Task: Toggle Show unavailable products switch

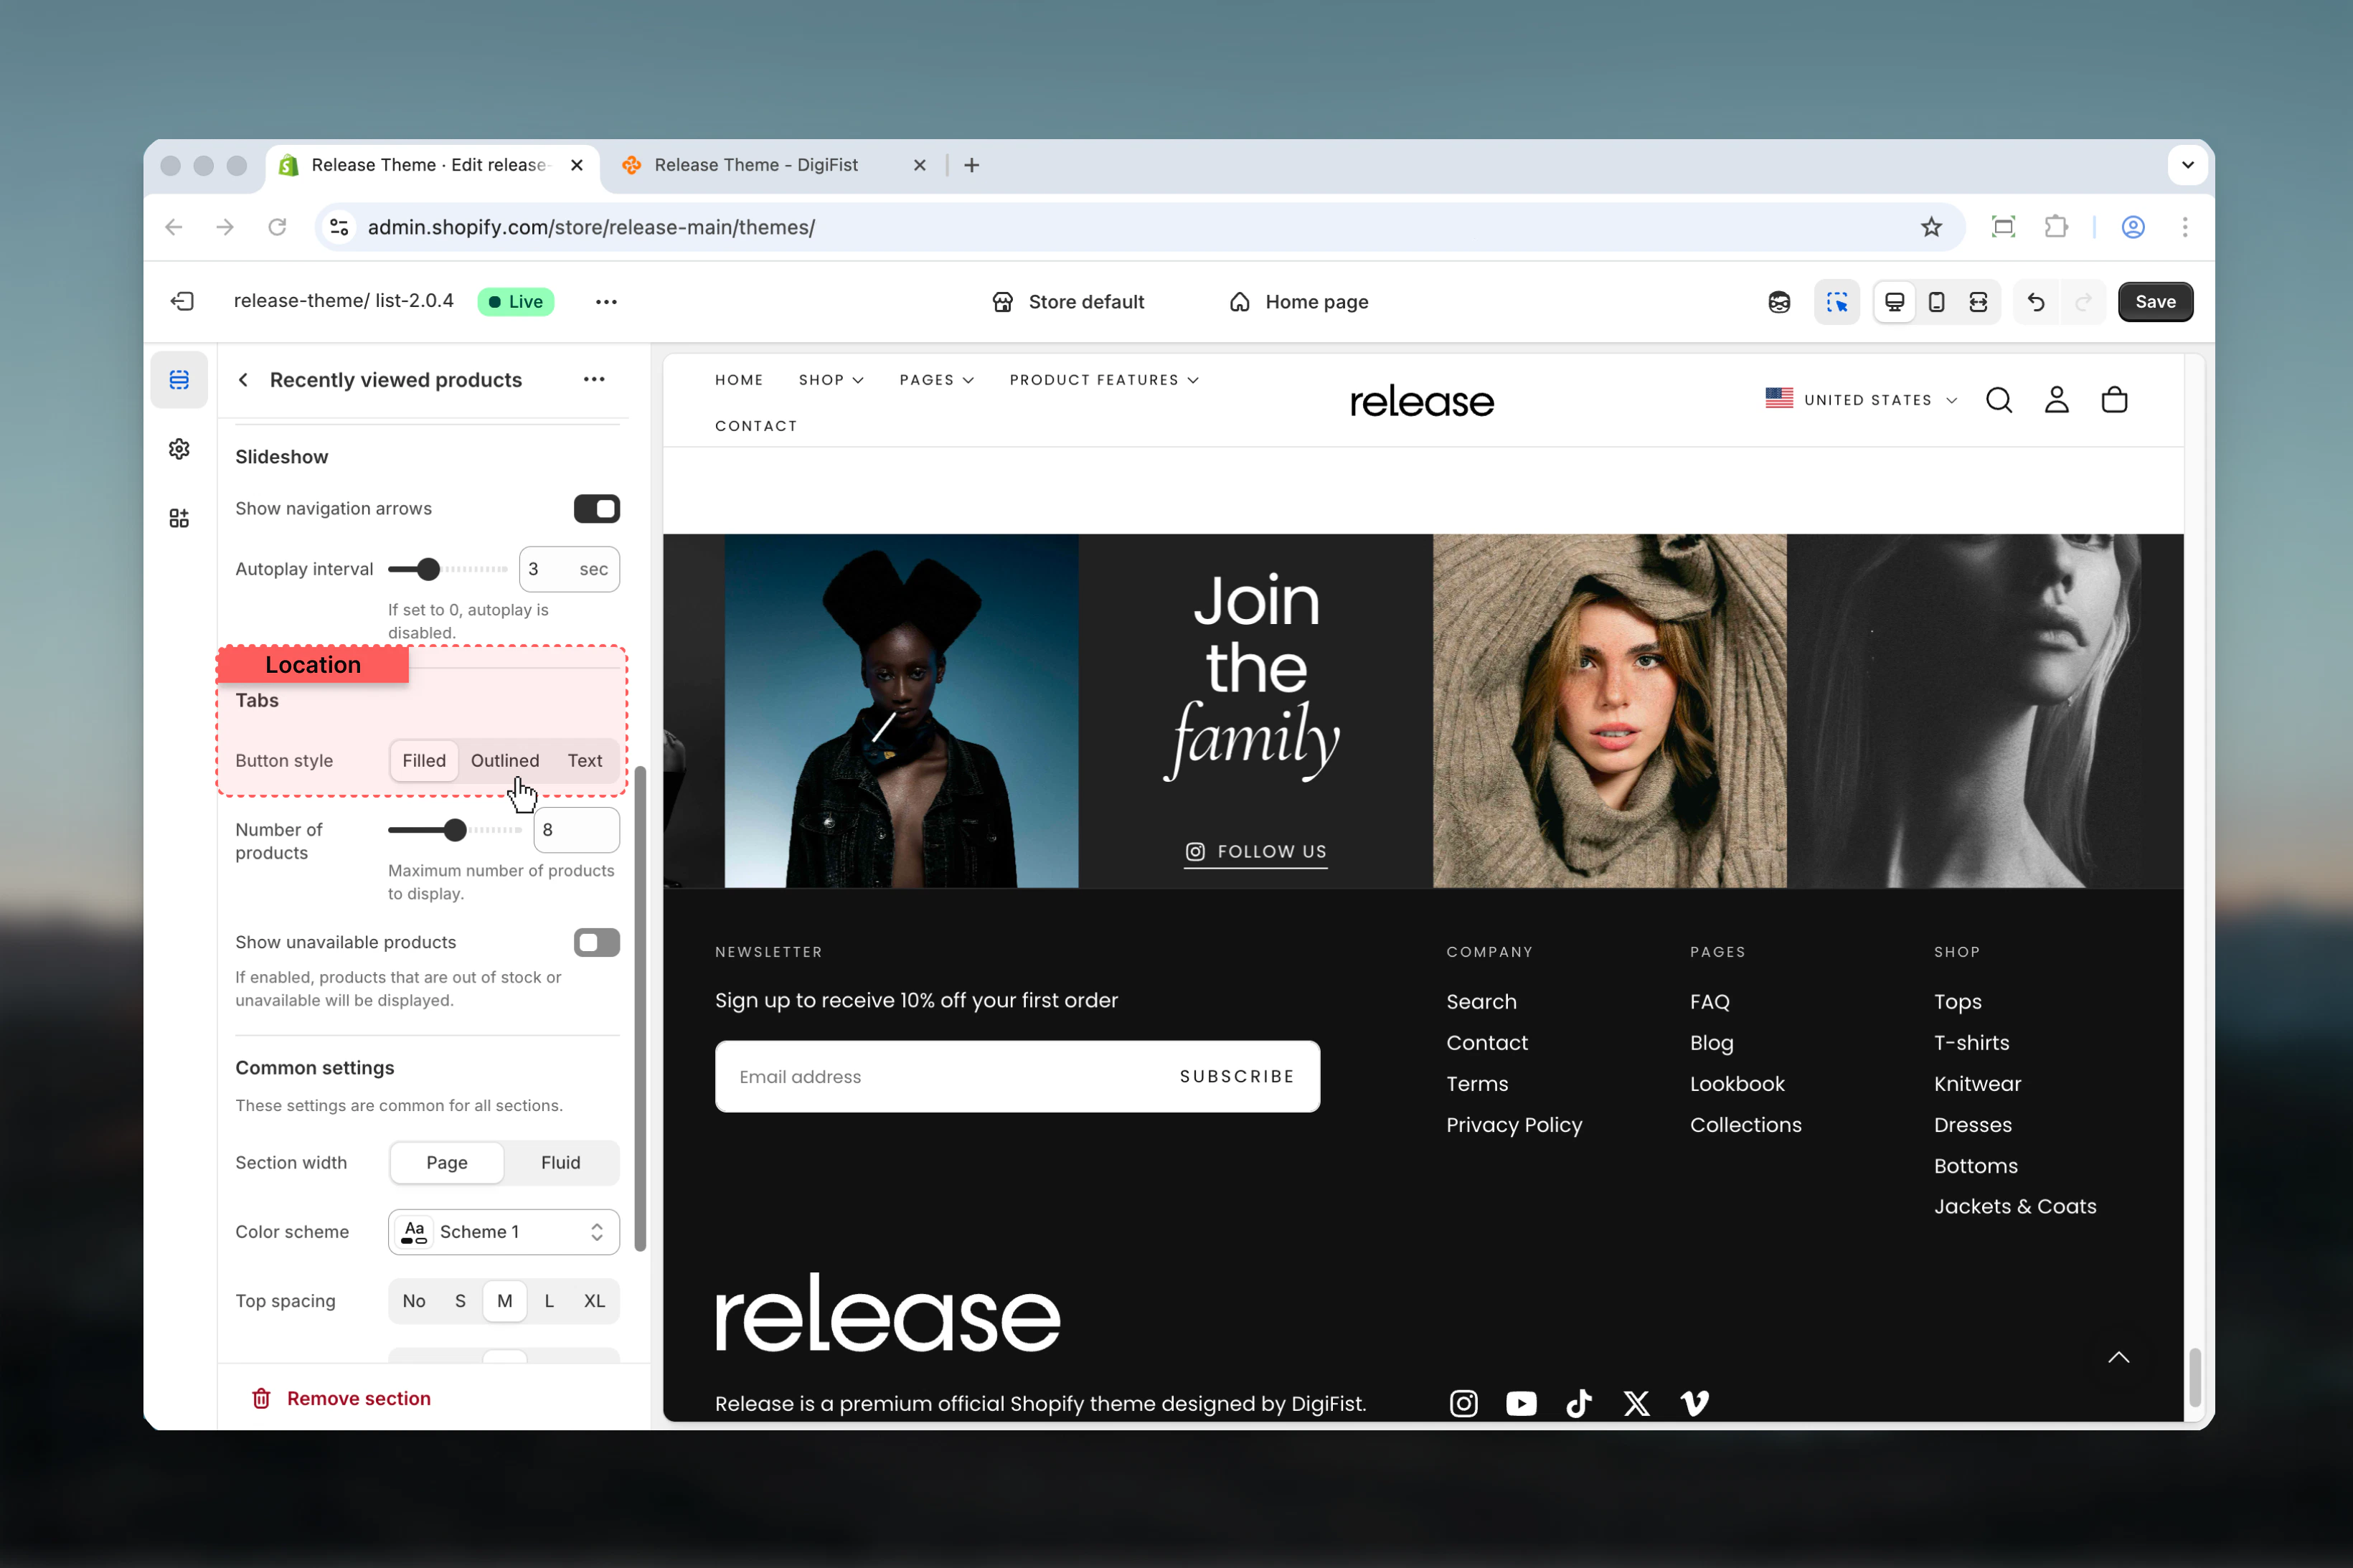Action: tap(597, 942)
